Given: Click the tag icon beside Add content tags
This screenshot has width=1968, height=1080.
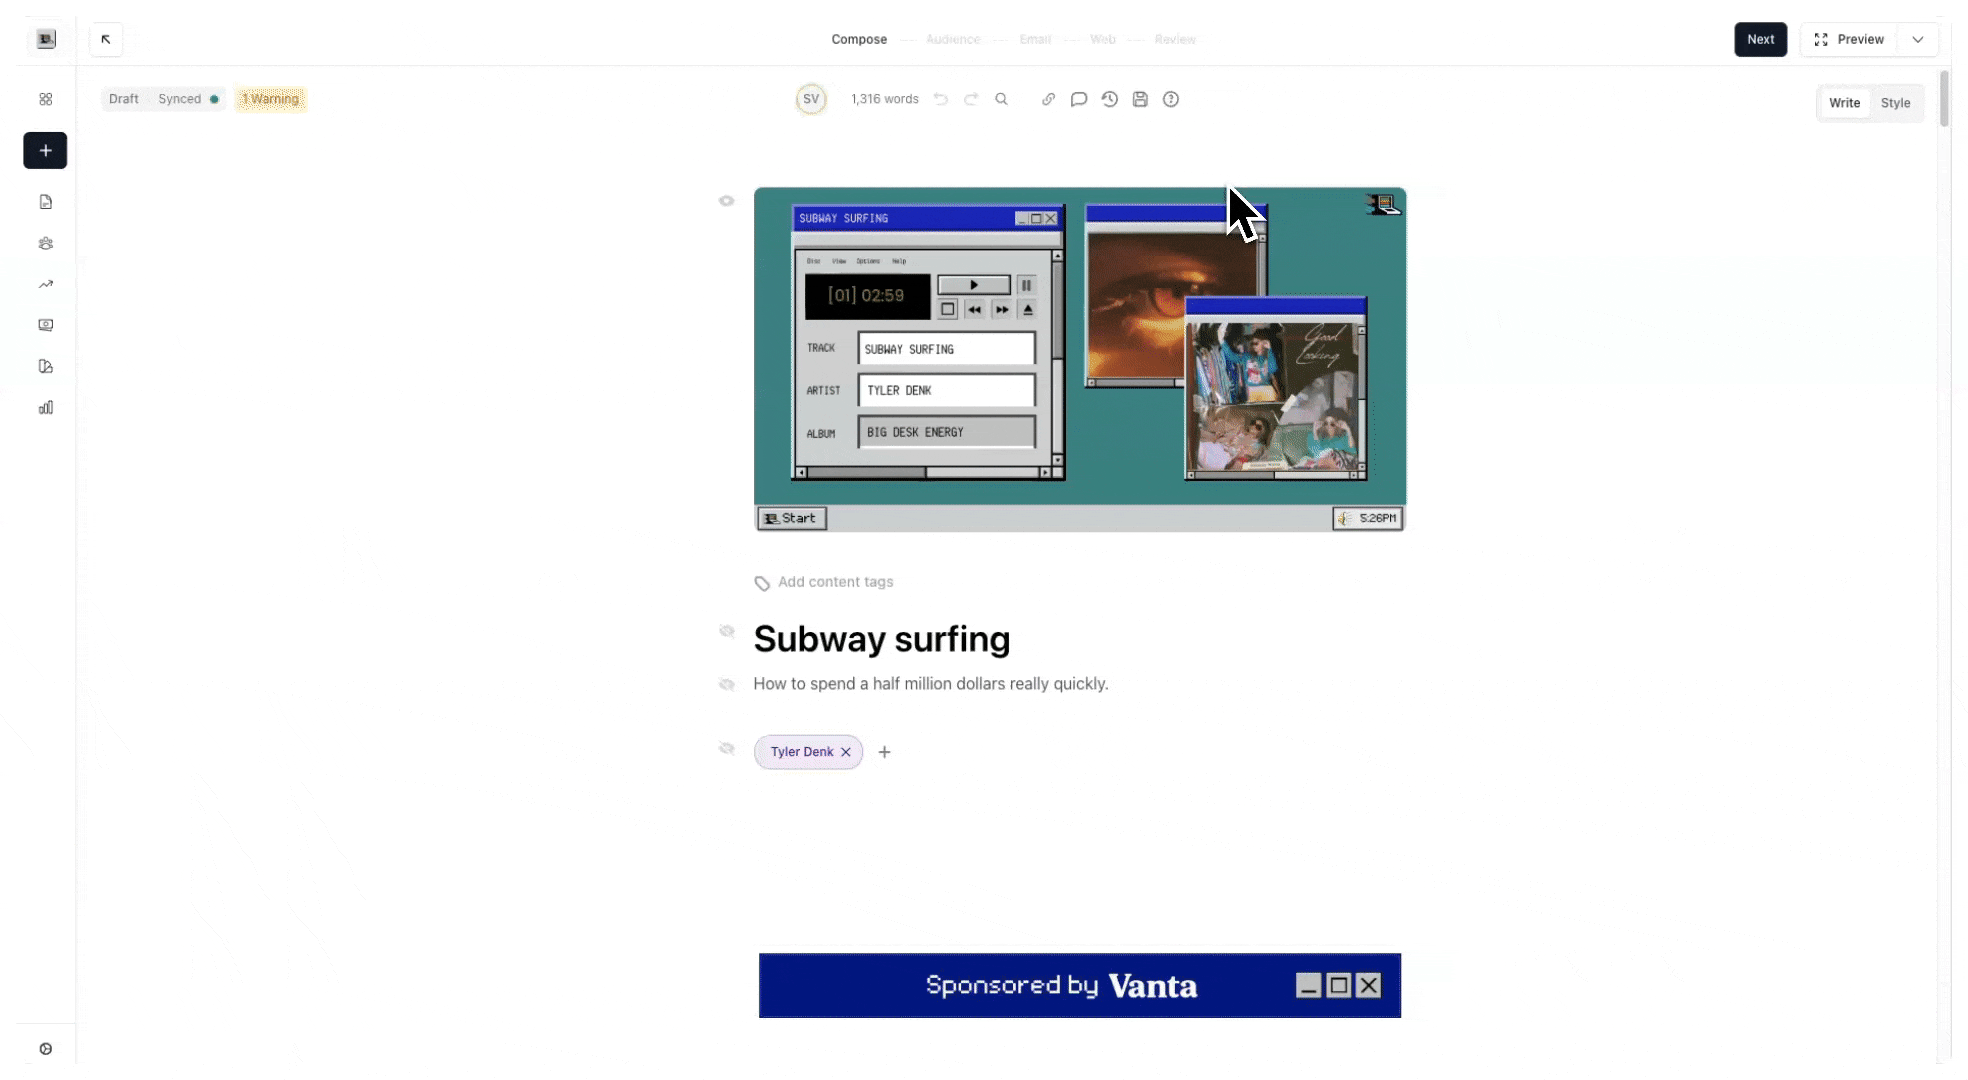Looking at the screenshot, I should click(x=762, y=583).
